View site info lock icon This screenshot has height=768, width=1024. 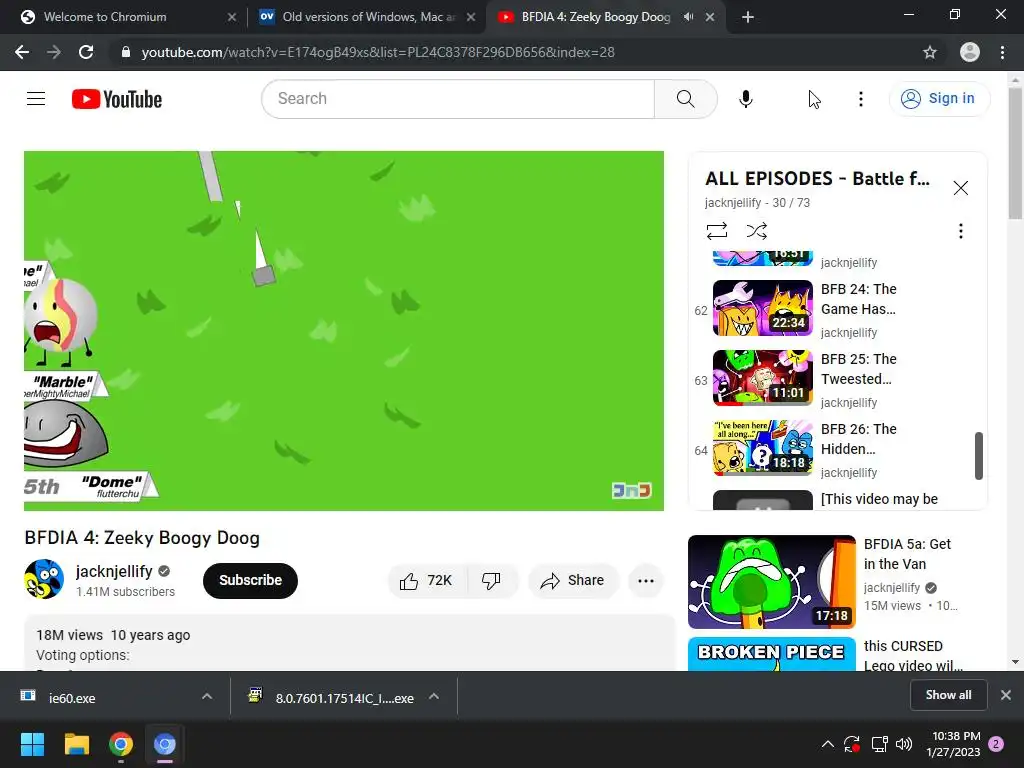(x=126, y=52)
